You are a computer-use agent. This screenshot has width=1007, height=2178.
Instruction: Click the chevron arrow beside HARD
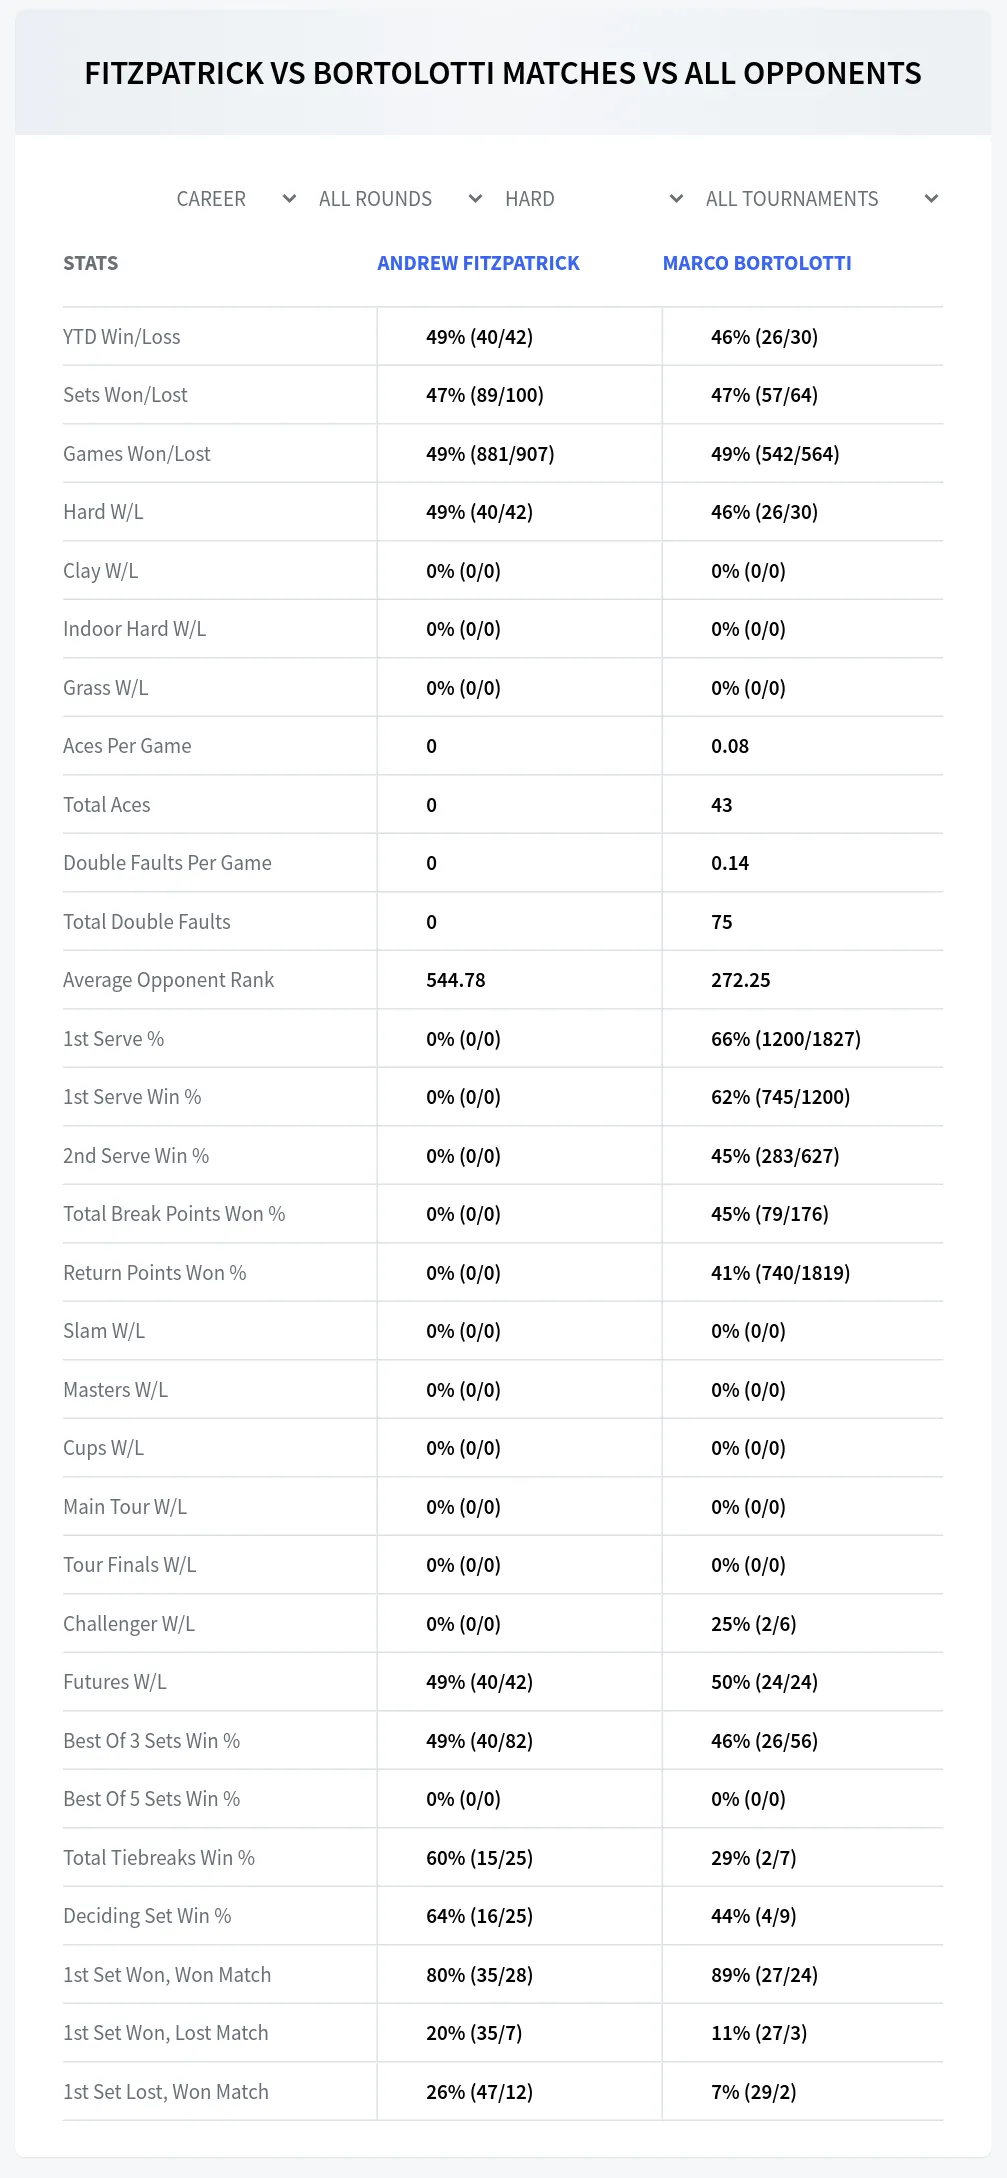[x=676, y=199]
